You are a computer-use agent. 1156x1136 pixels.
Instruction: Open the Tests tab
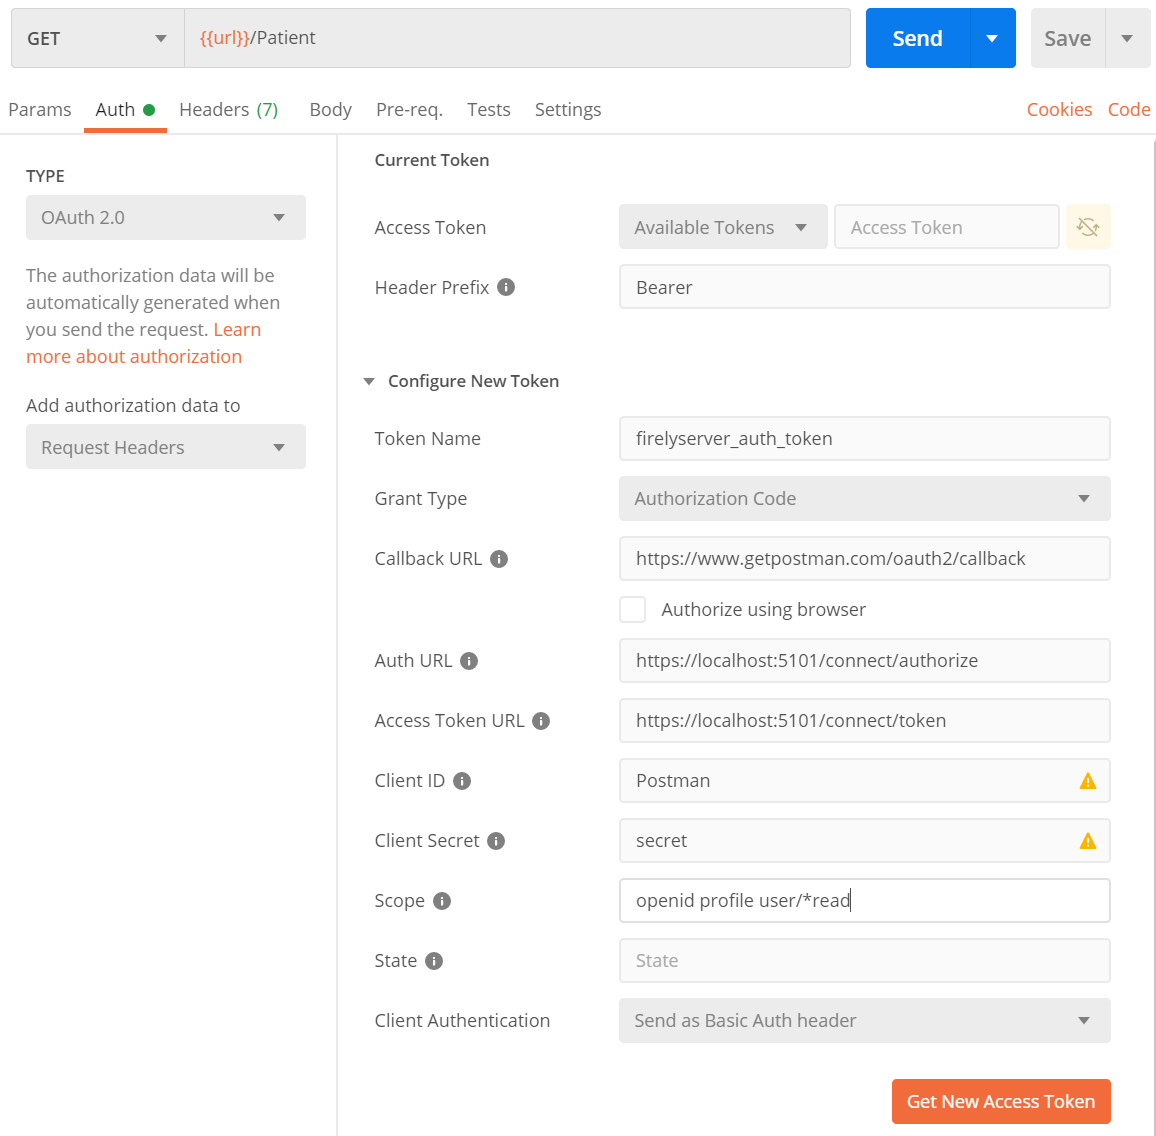click(489, 110)
